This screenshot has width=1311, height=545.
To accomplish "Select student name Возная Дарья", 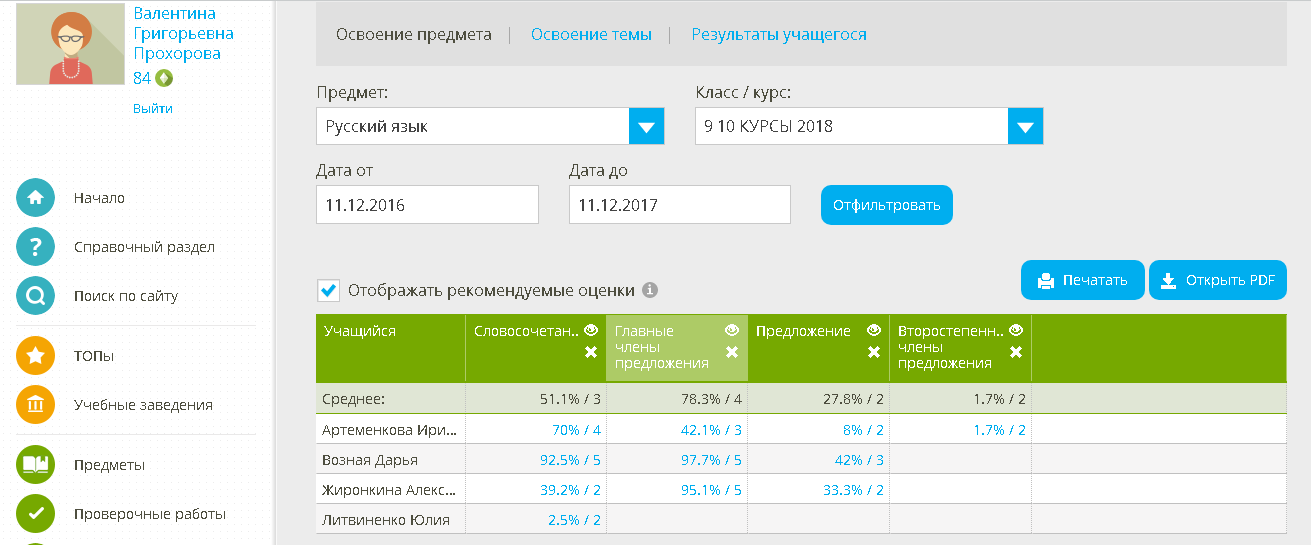I will pos(370,460).
